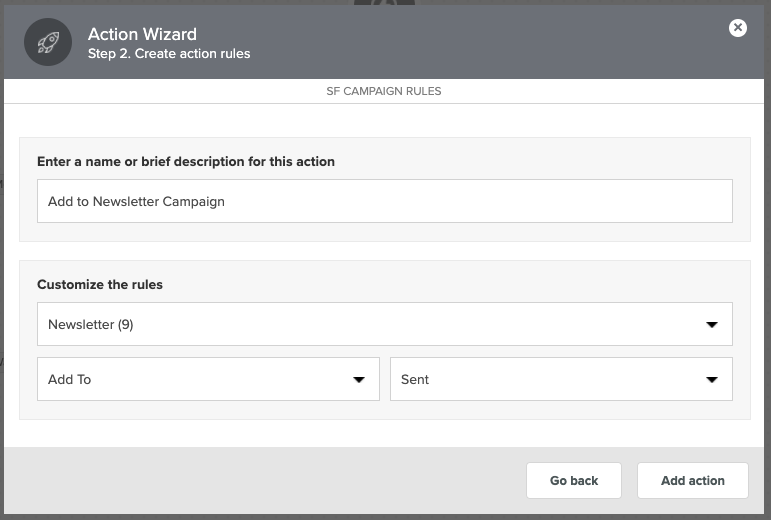This screenshot has height=520, width=771.
Task: Click the 'Step 2. Create action rules' subtitle
Action: click(169, 54)
